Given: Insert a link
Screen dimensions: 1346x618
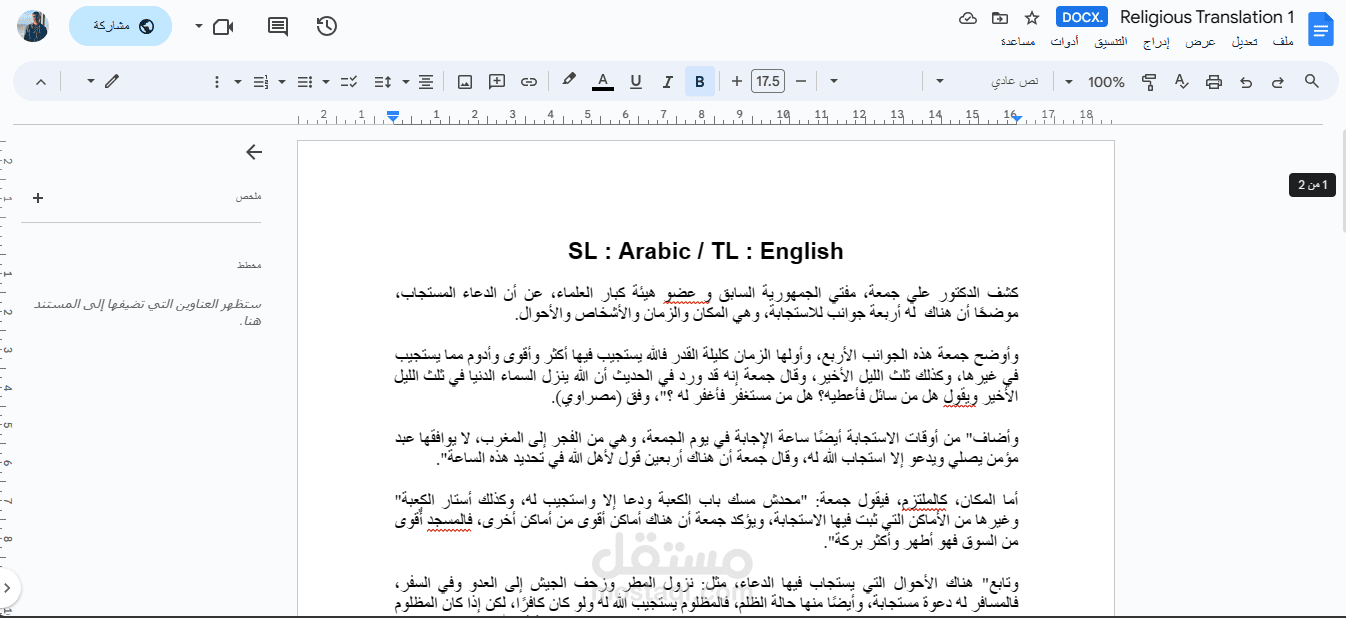Looking at the screenshot, I should tap(529, 81).
